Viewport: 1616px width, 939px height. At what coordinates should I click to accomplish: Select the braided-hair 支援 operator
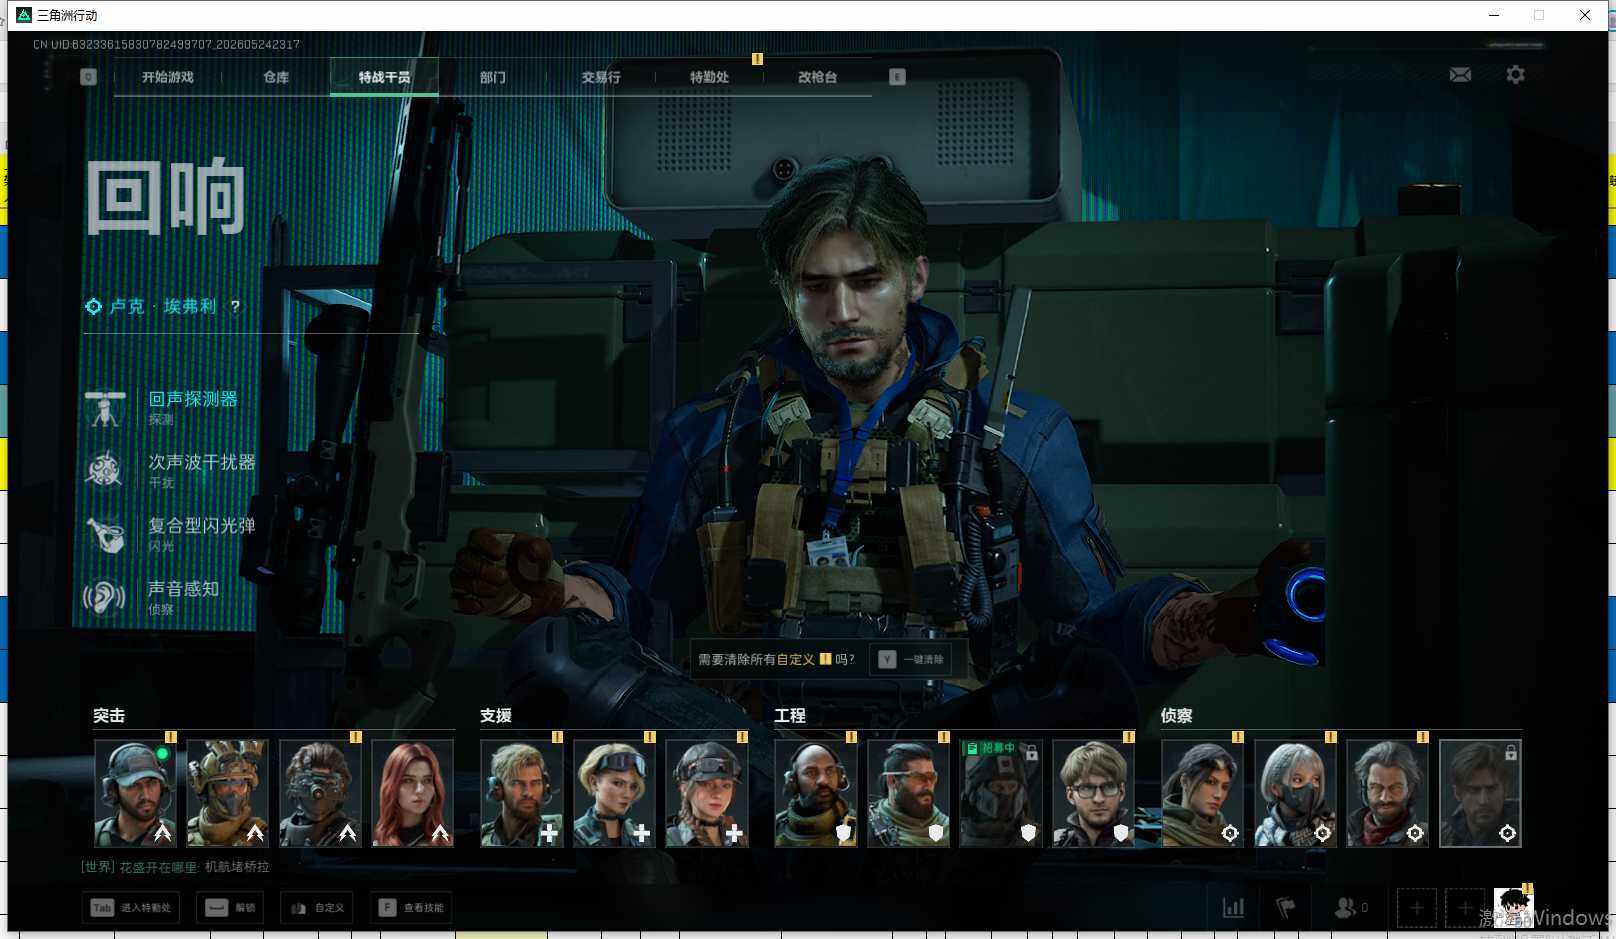[706, 793]
